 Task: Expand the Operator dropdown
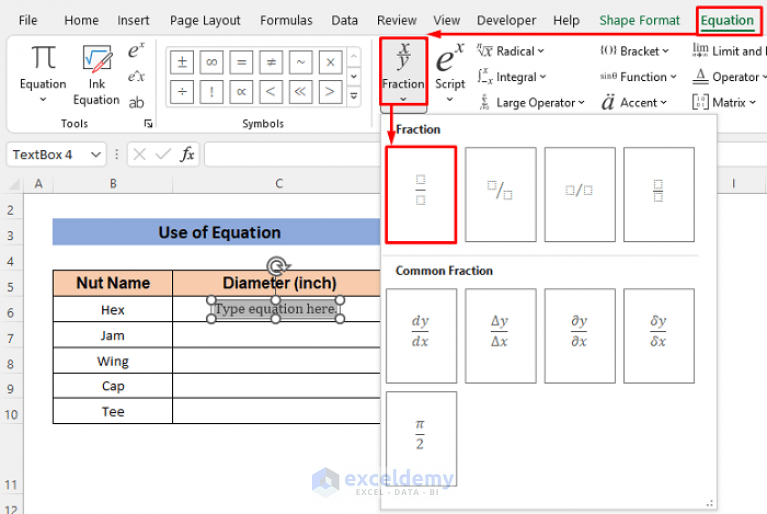click(x=729, y=77)
